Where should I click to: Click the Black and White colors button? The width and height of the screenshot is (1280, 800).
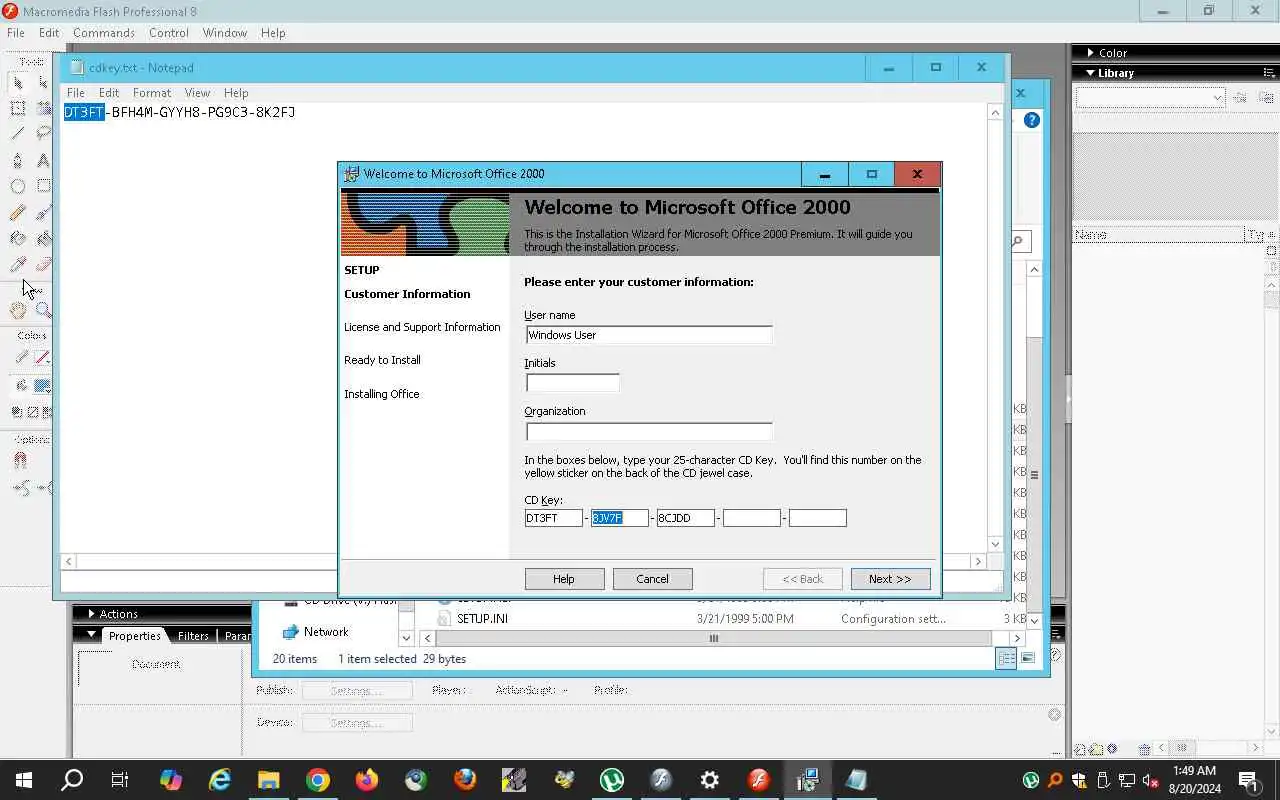pos(17,411)
